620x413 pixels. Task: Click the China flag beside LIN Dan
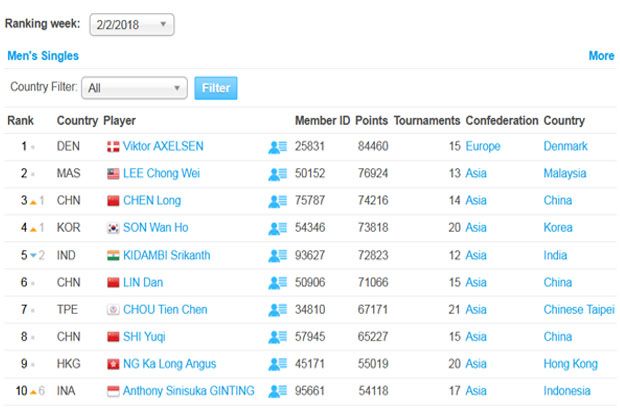click(113, 282)
